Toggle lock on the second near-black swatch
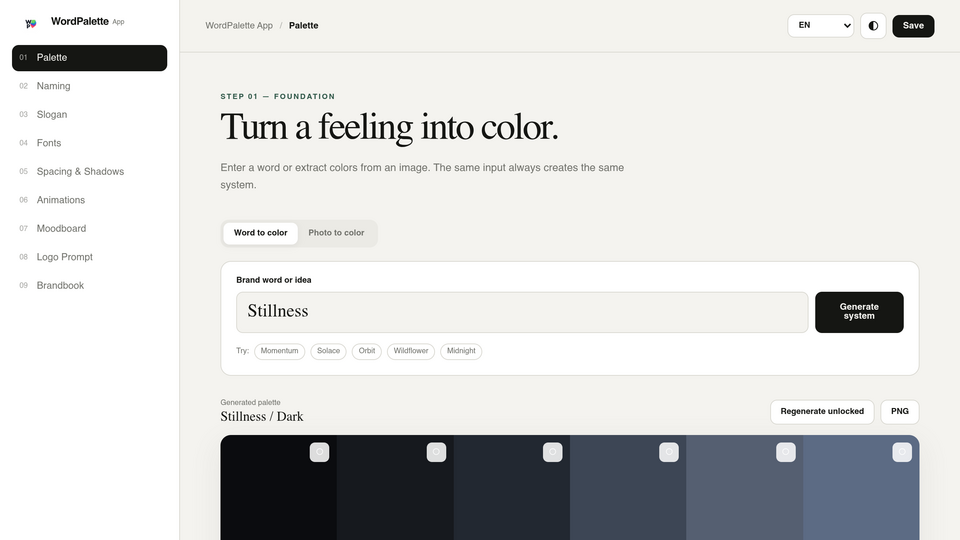 (436, 452)
